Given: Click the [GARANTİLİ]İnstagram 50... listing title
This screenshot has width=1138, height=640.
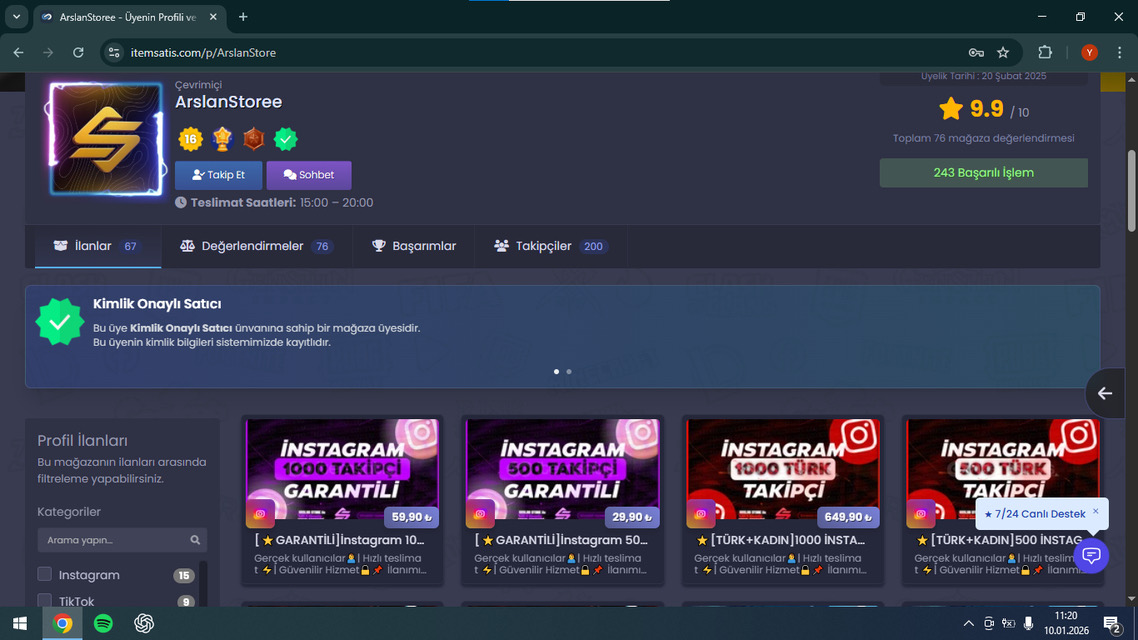Looking at the screenshot, I should (x=561, y=540).
